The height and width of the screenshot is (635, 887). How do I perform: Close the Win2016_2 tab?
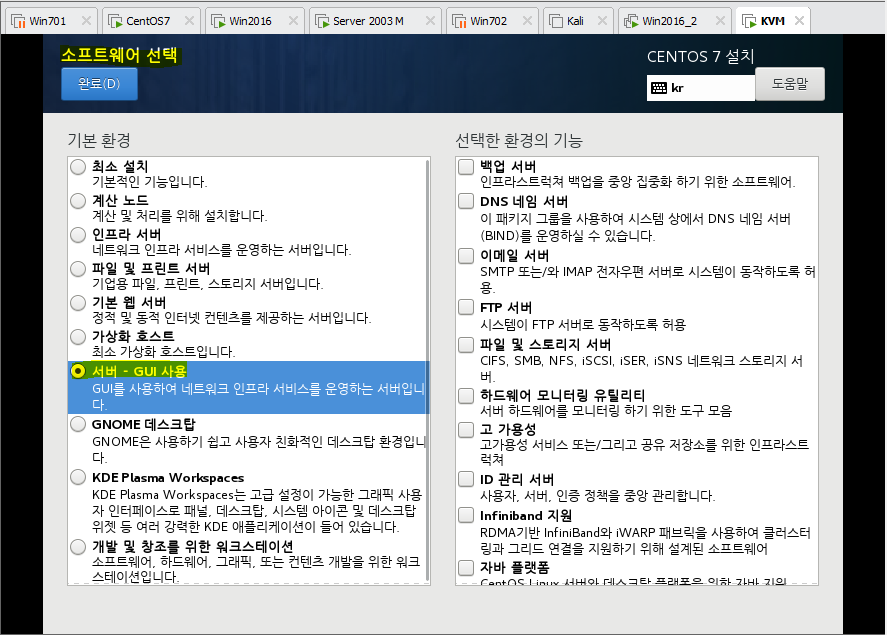(720, 21)
